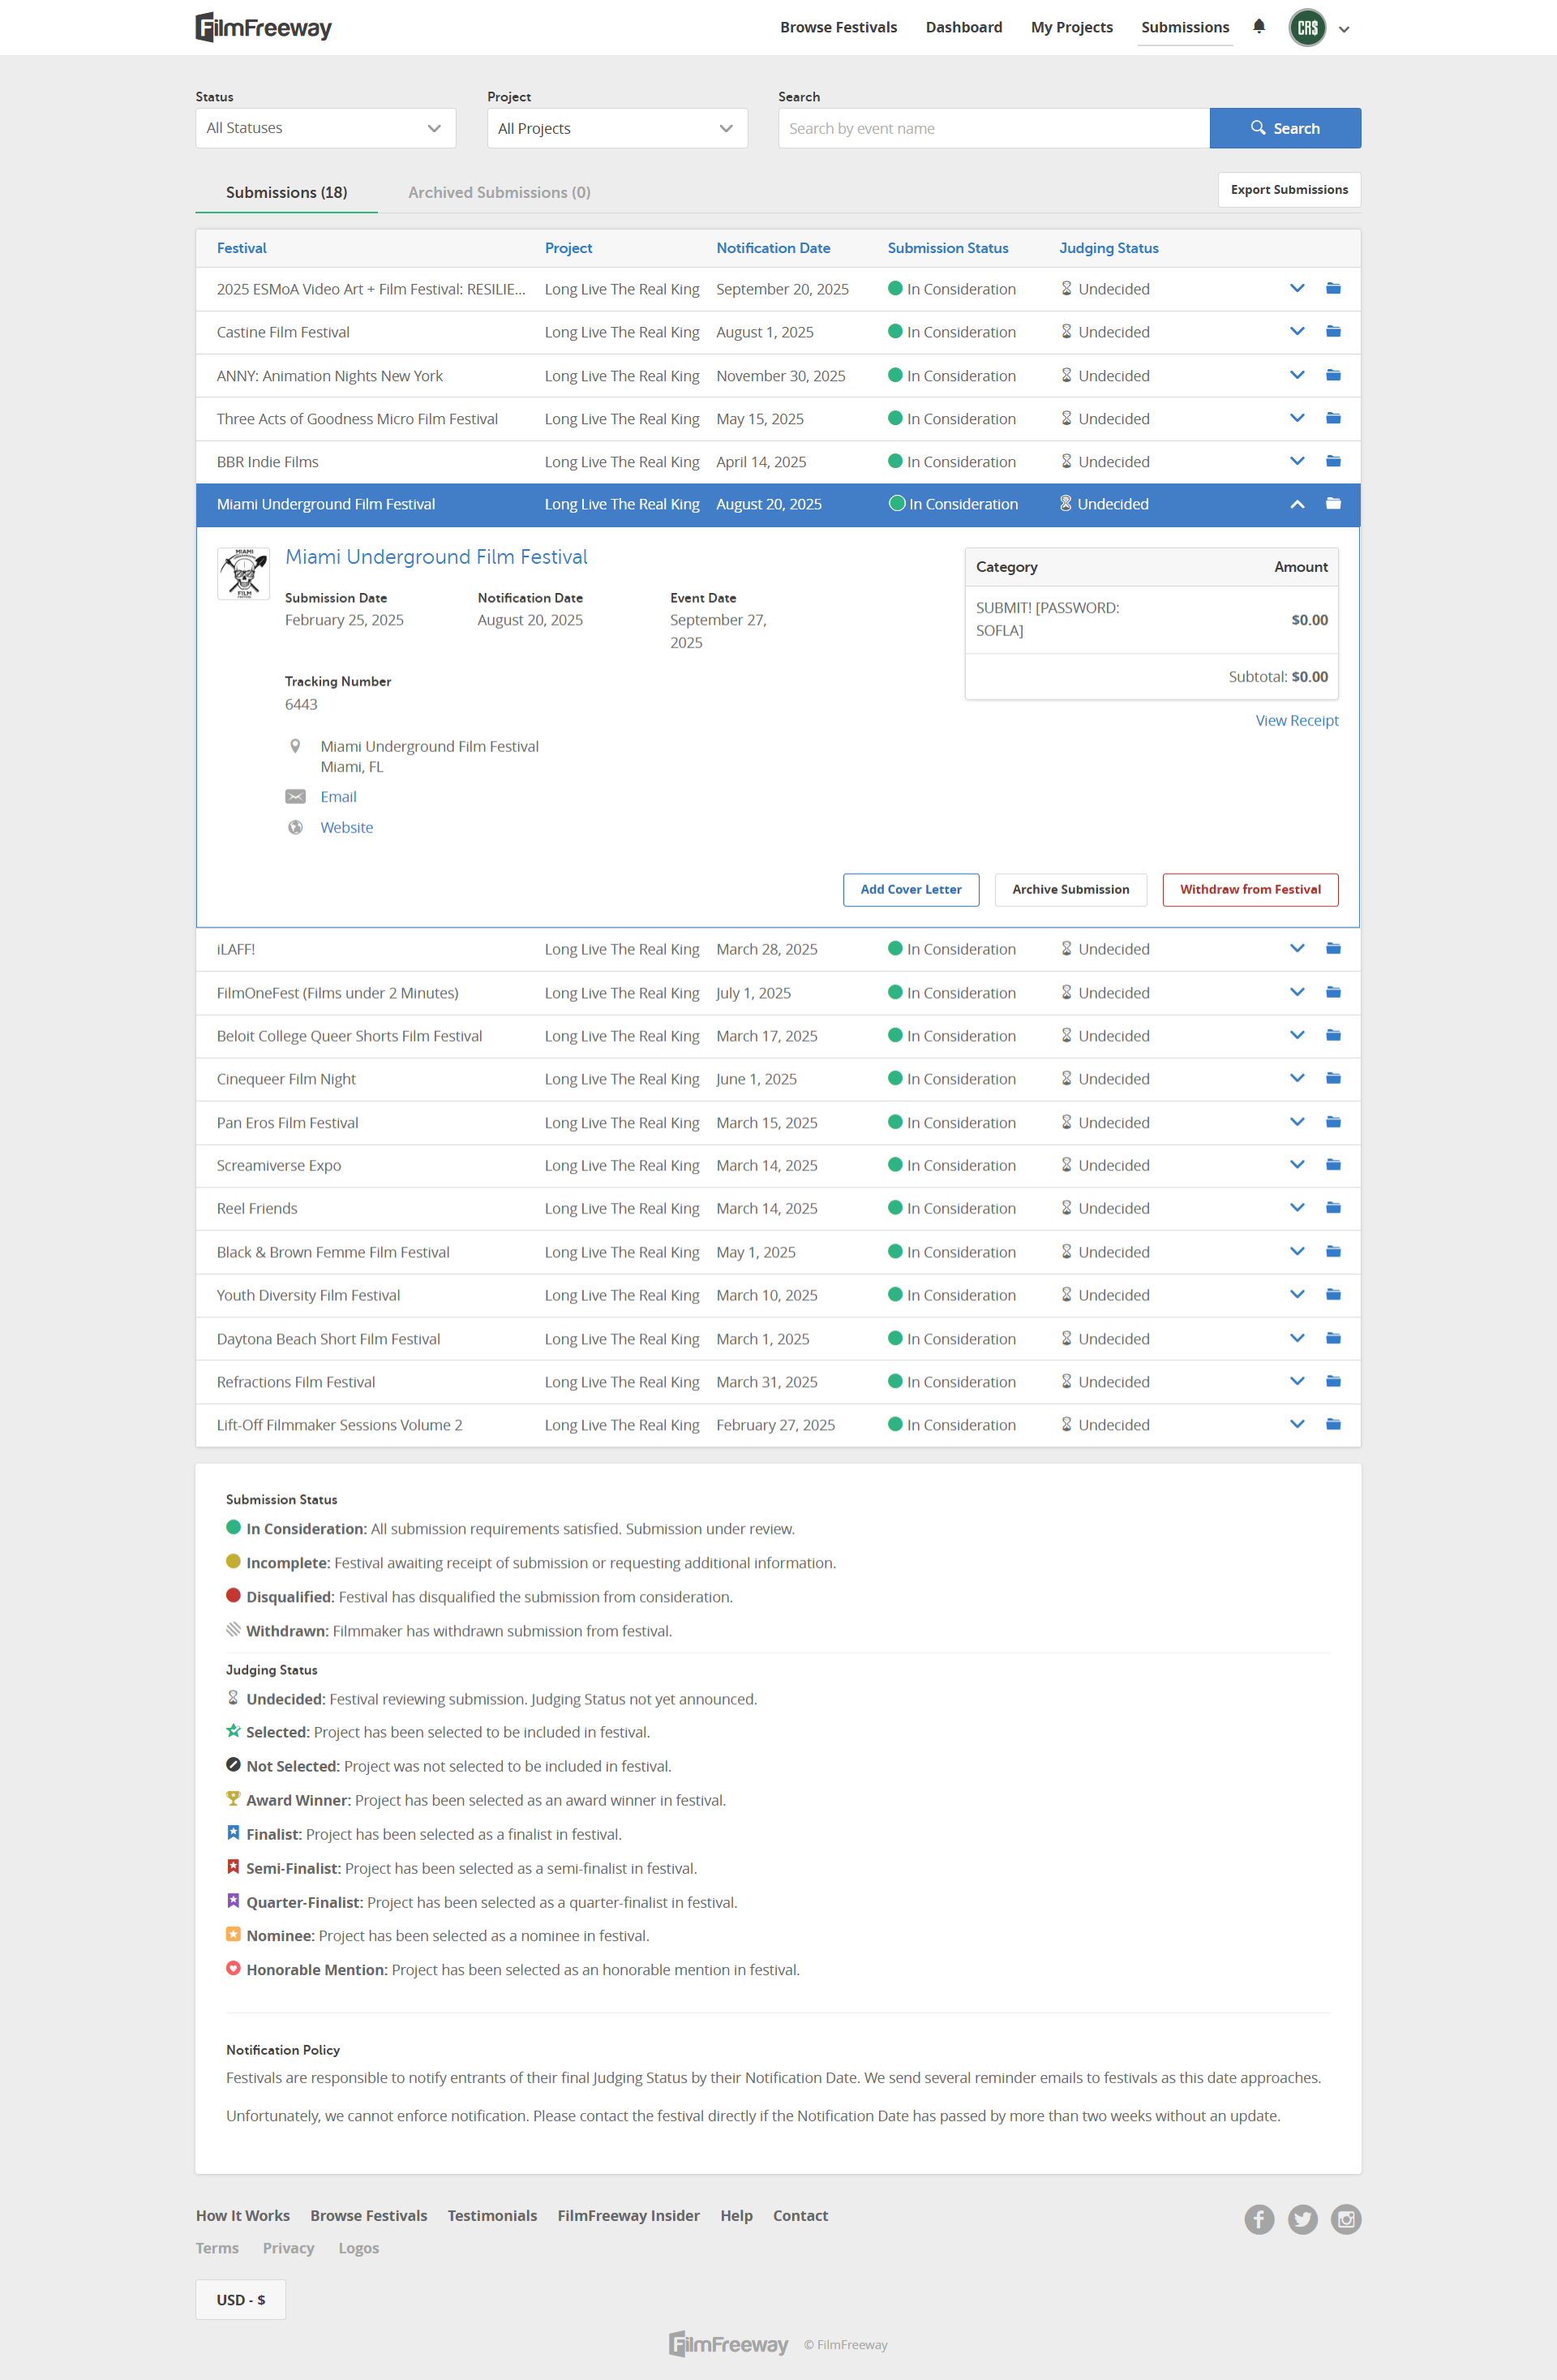
Task: Click the Facebook icon in footer
Action: [x=1259, y=2220]
